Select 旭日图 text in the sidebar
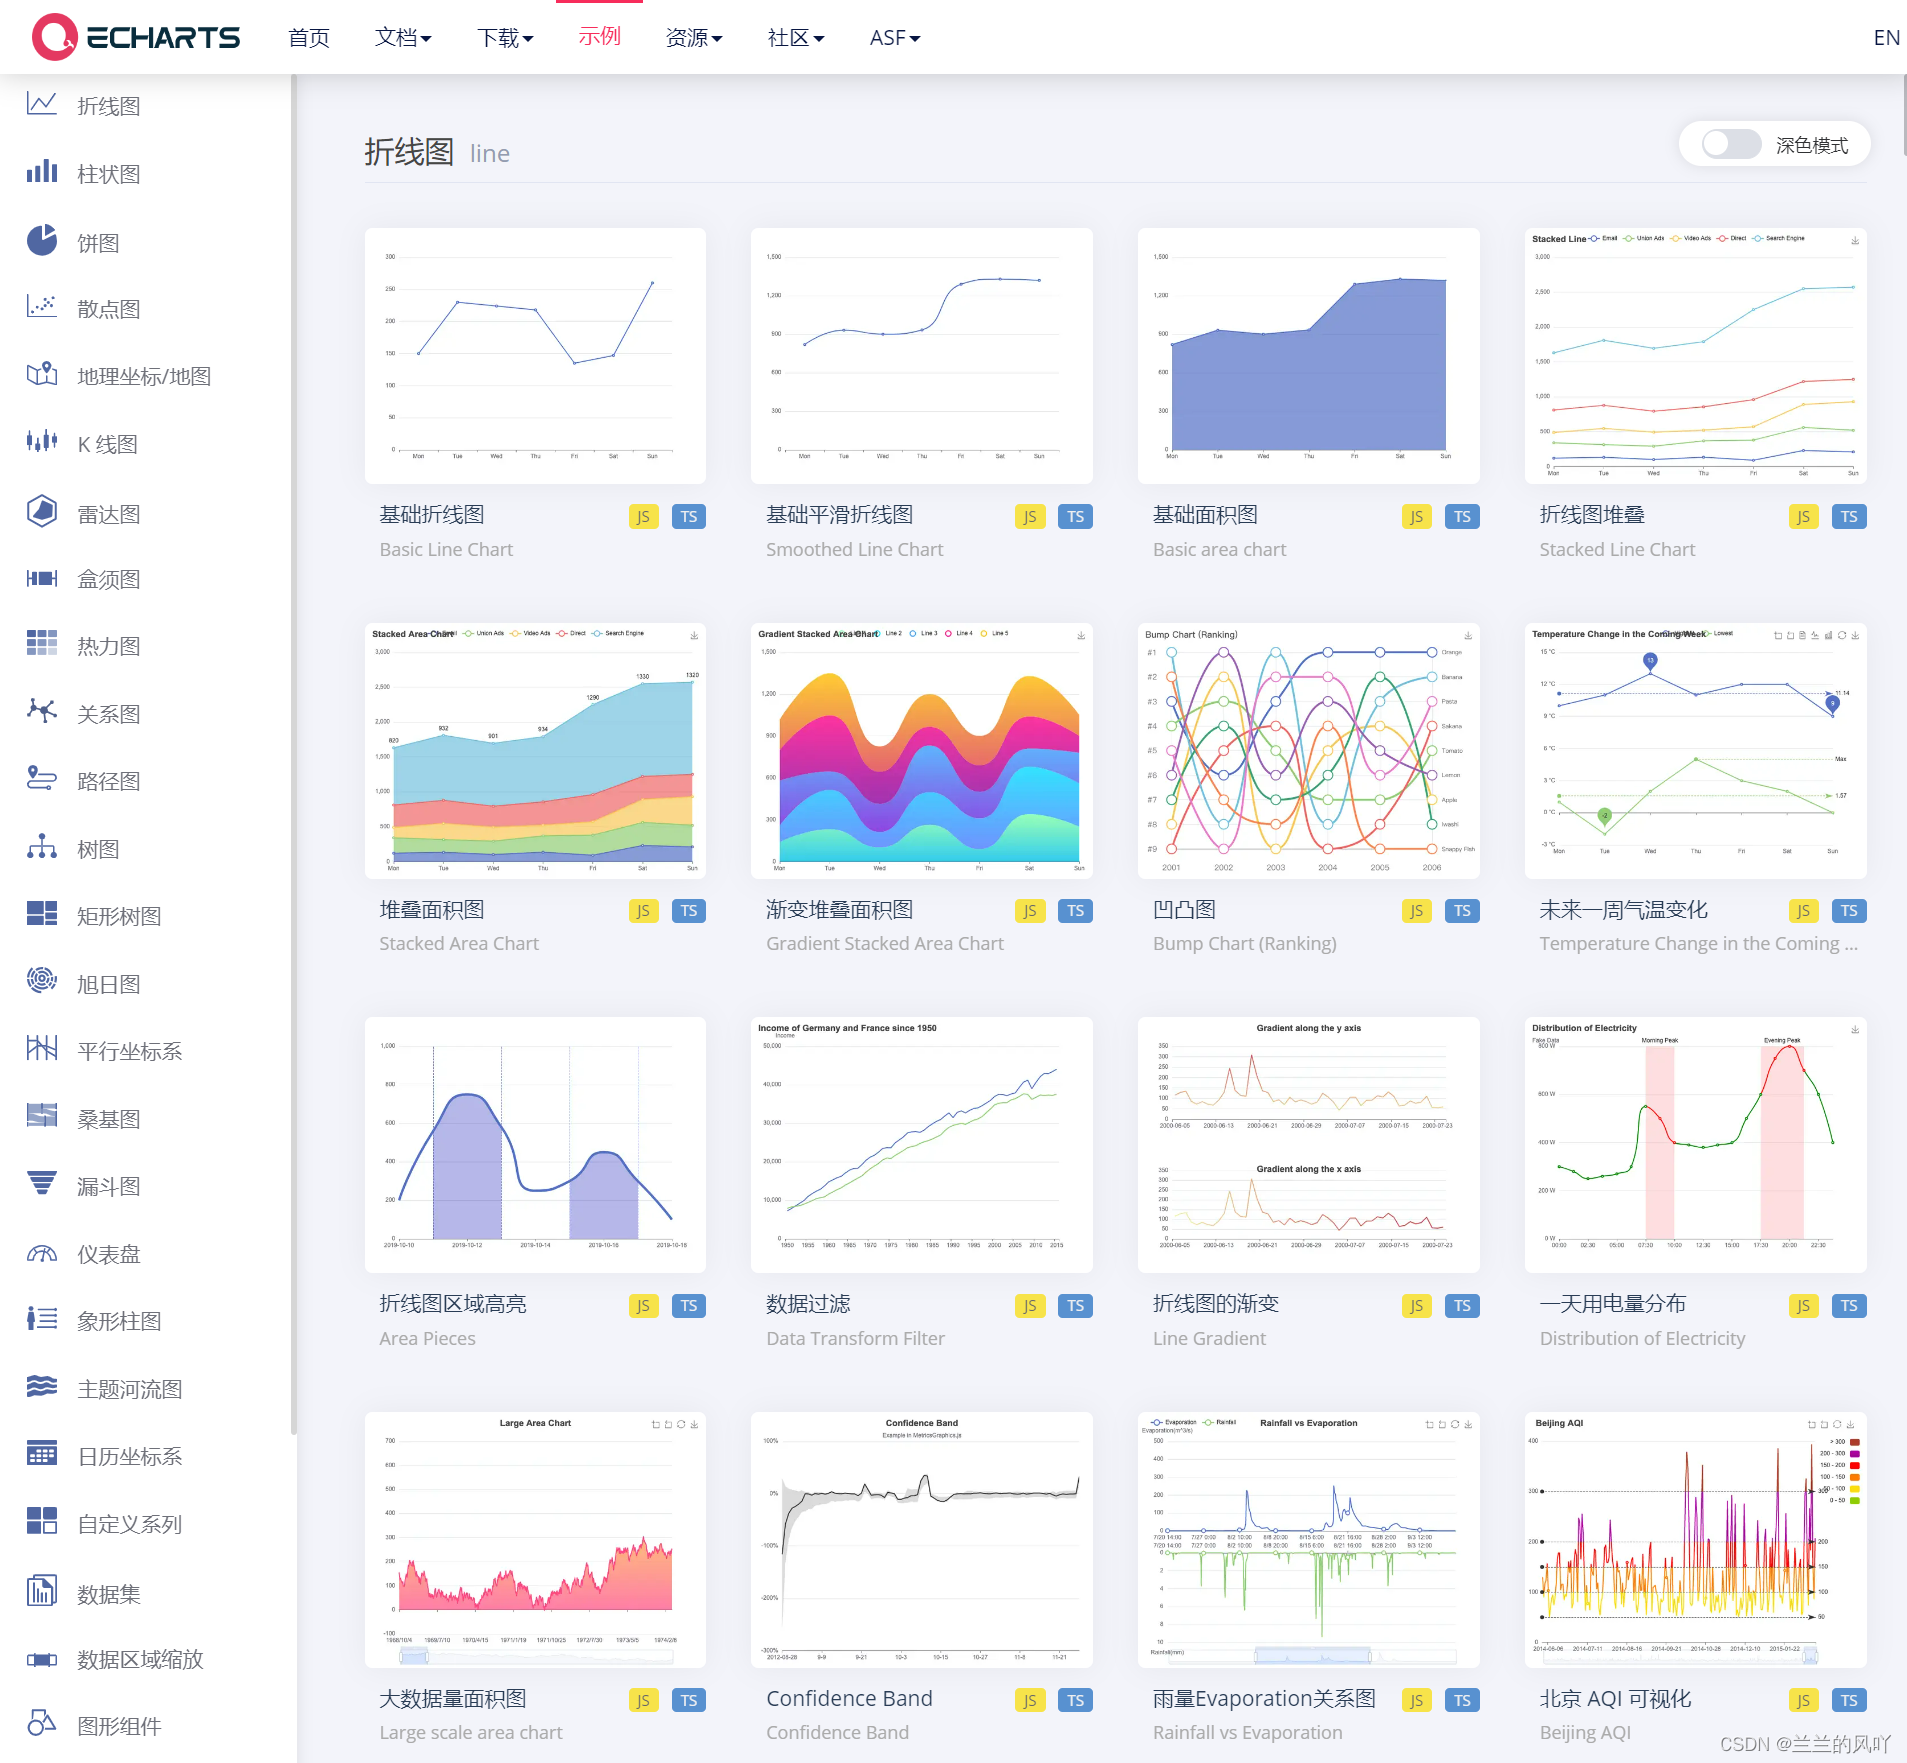The width and height of the screenshot is (1907, 1763). [x=109, y=984]
